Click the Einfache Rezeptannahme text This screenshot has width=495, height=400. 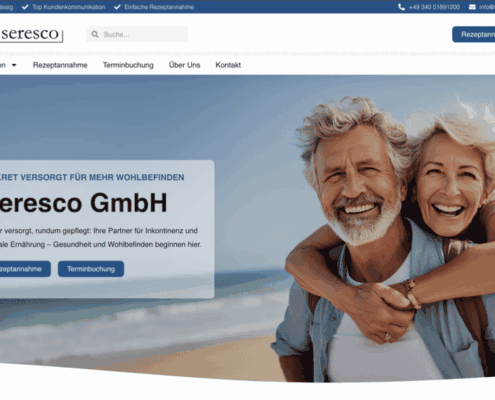159,7
